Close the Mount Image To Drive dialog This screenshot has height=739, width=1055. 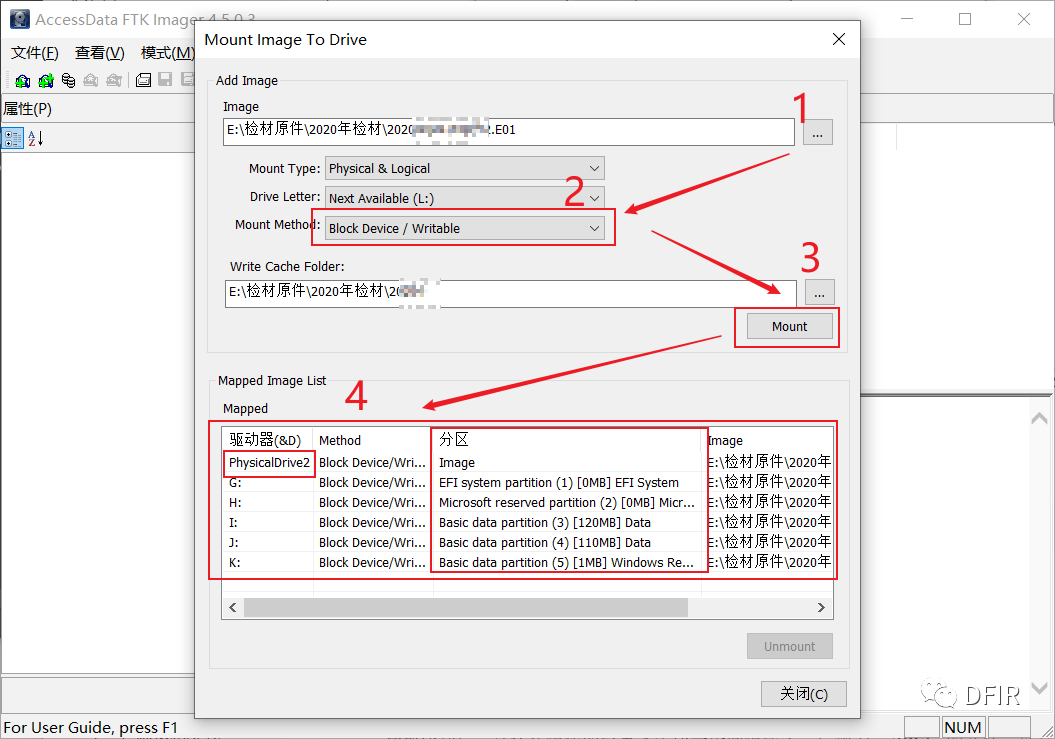click(838, 39)
